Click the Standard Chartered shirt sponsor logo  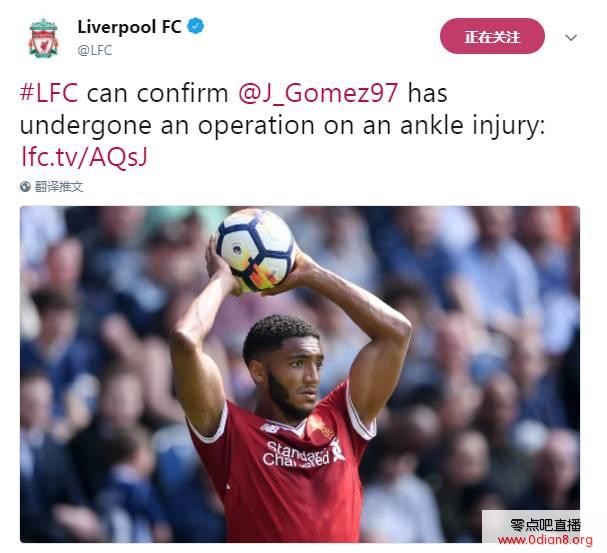point(297,454)
